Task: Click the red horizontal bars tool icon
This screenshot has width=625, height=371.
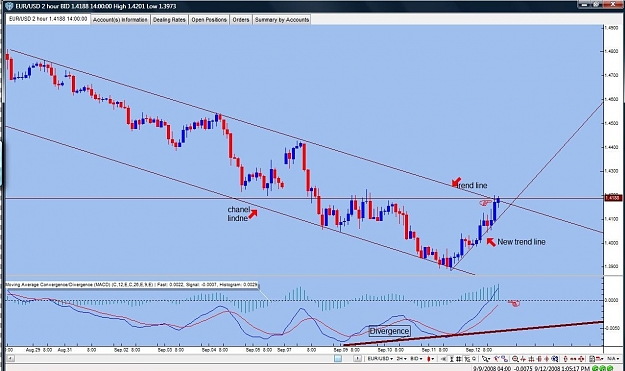Action: [531, 359]
